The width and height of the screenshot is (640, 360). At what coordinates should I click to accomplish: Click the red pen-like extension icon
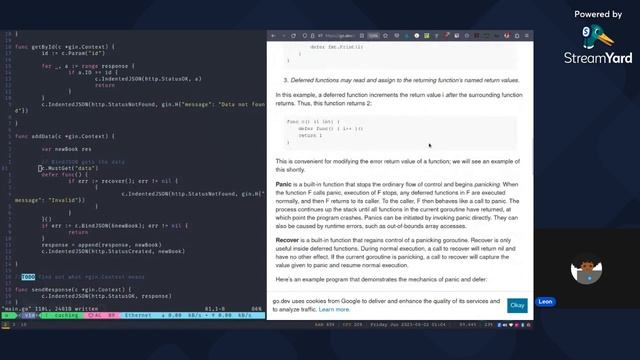click(447, 36)
